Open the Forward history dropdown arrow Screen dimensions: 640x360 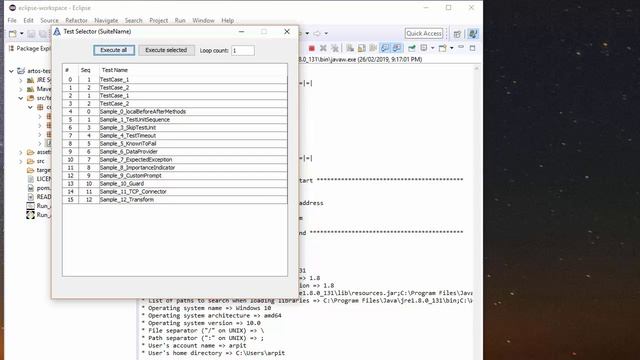(x=326, y=33)
